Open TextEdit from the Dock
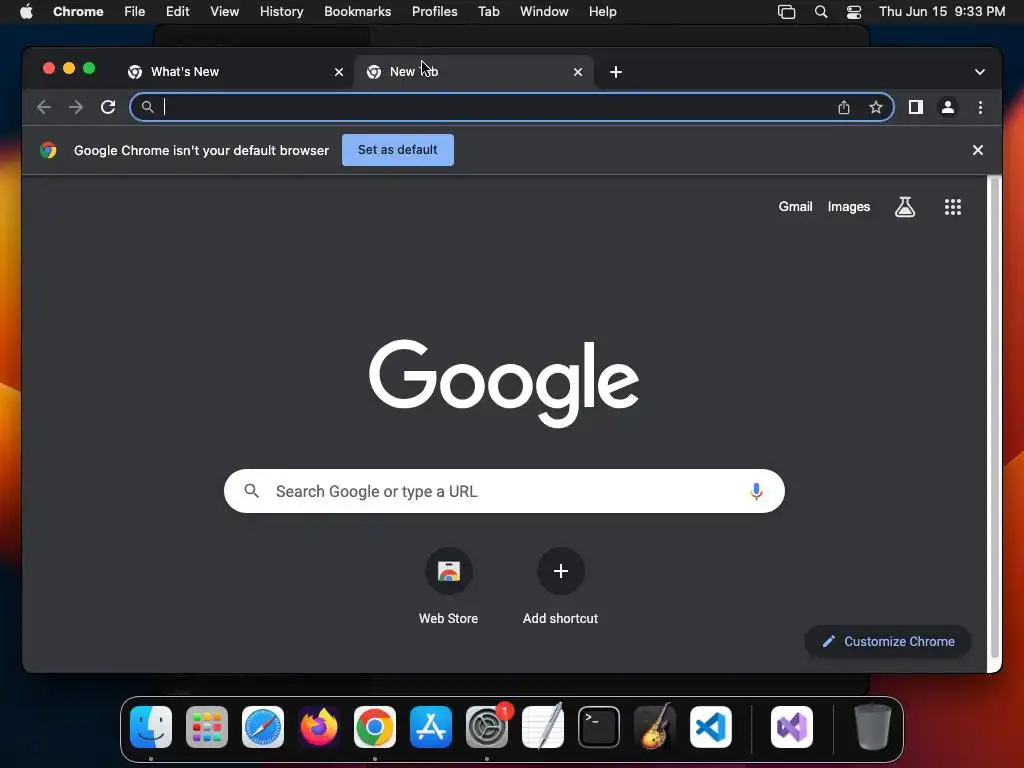The height and width of the screenshot is (768, 1024). (543, 727)
